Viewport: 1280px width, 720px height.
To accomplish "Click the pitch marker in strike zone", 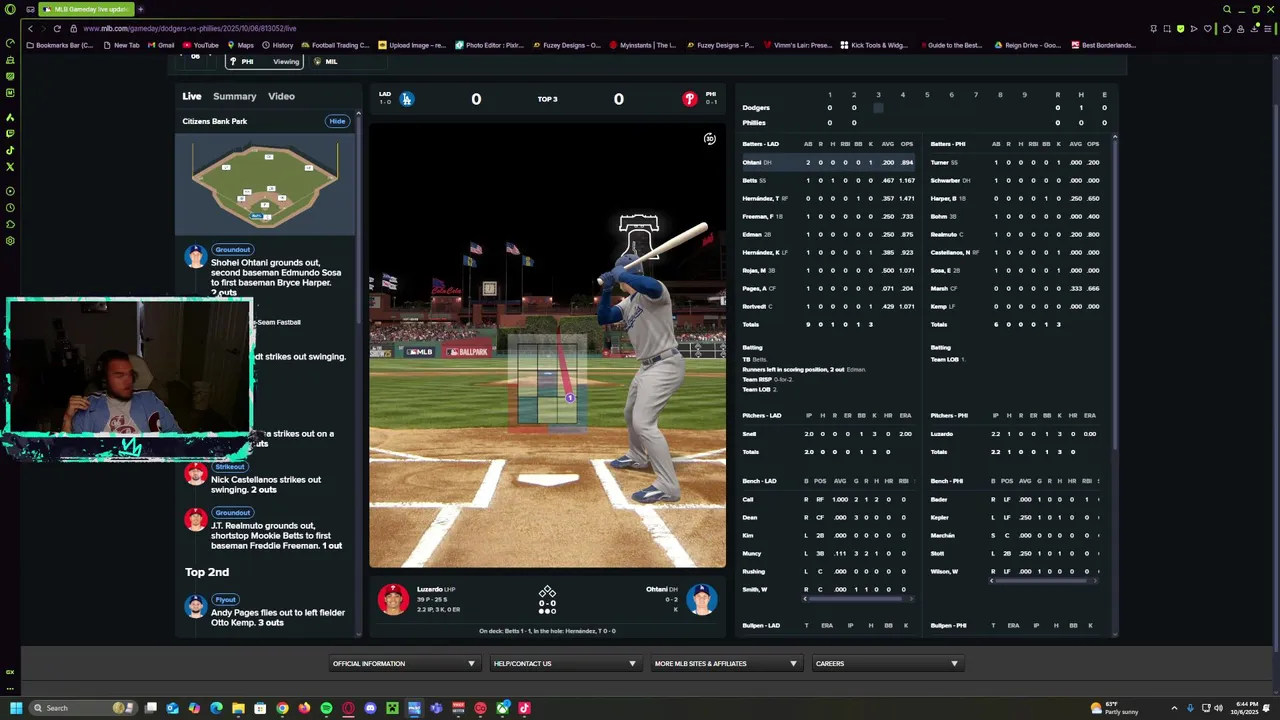I will coord(570,398).
